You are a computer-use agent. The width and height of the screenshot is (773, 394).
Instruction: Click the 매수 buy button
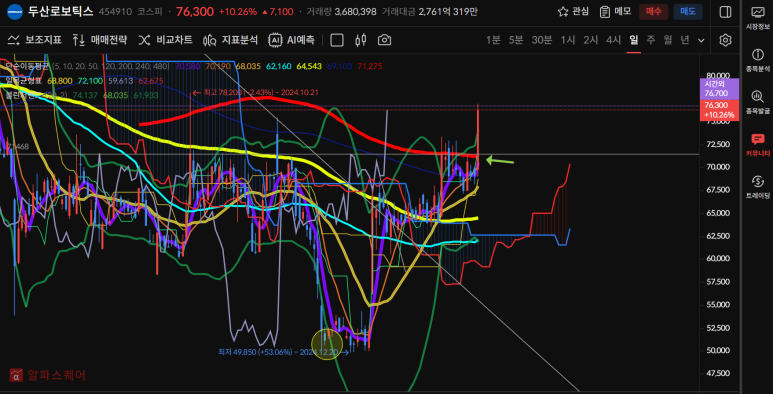click(x=654, y=12)
